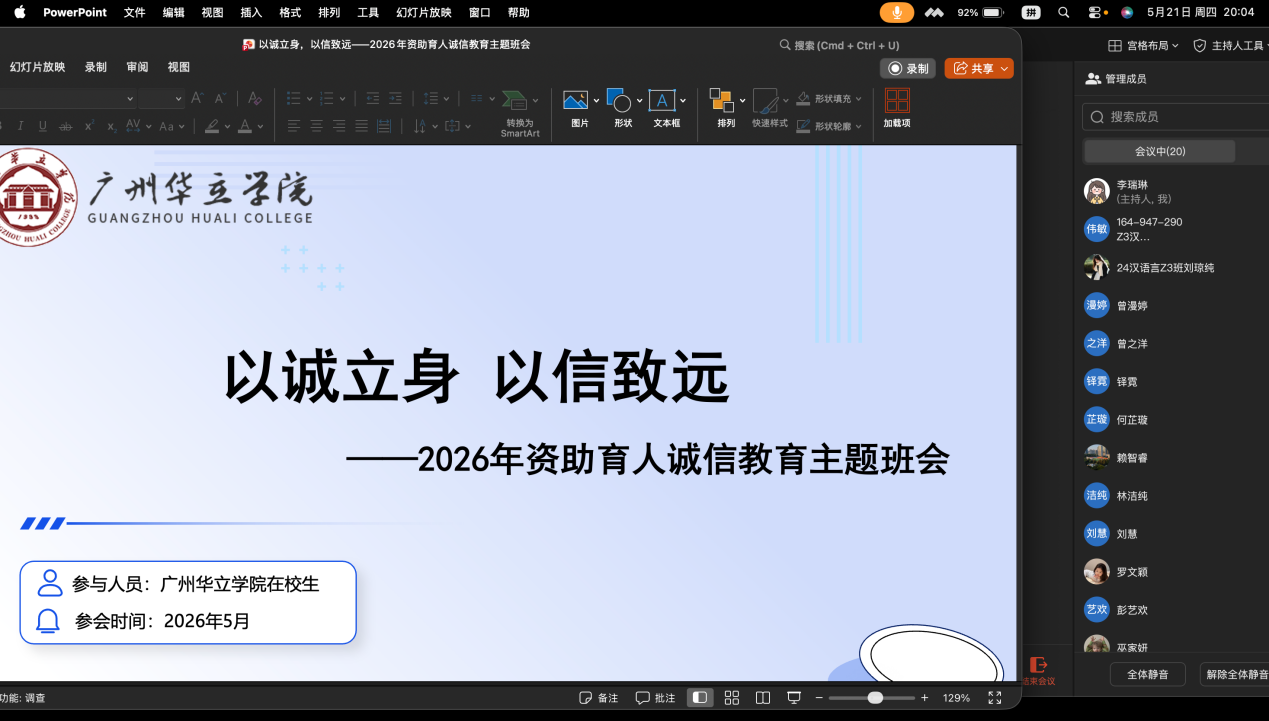Toggle normal view in status bar
Screen dimensions: 1269x721
coord(700,698)
